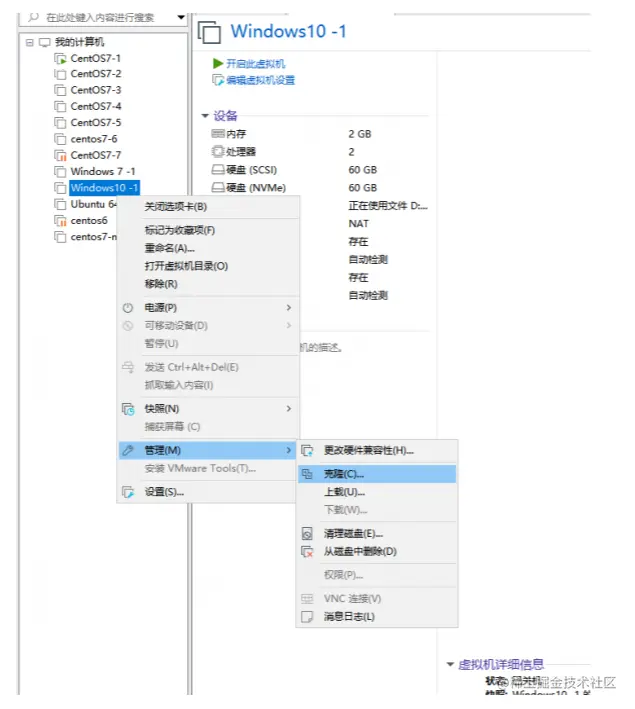Click the 正在使用文件 D:... value
The width and height of the screenshot is (635, 709).
pos(388,206)
